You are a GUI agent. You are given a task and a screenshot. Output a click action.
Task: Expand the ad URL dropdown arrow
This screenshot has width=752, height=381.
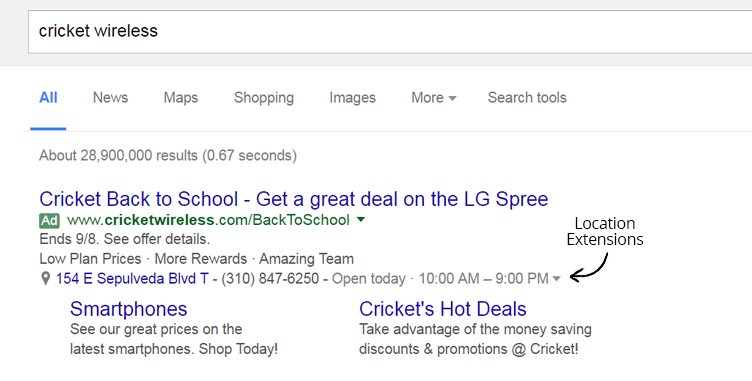point(361,220)
